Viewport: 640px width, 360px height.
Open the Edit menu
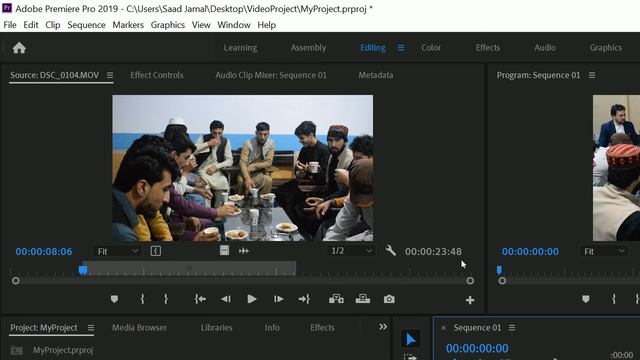click(x=31, y=25)
